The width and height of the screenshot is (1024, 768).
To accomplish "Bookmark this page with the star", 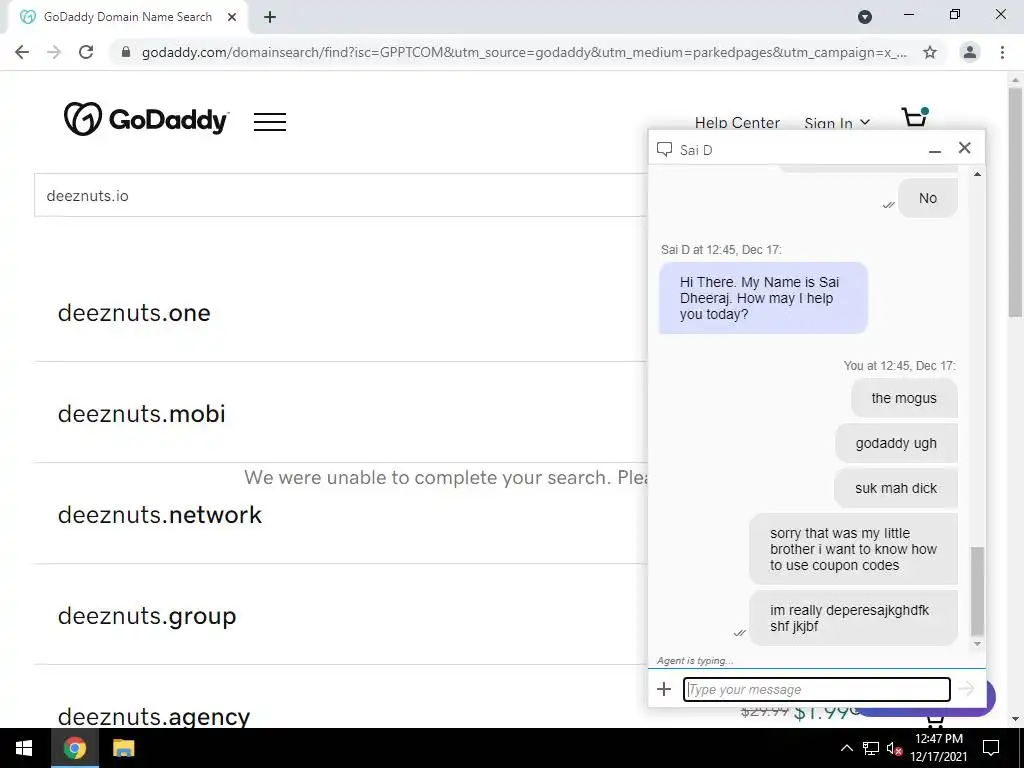I will (930, 52).
